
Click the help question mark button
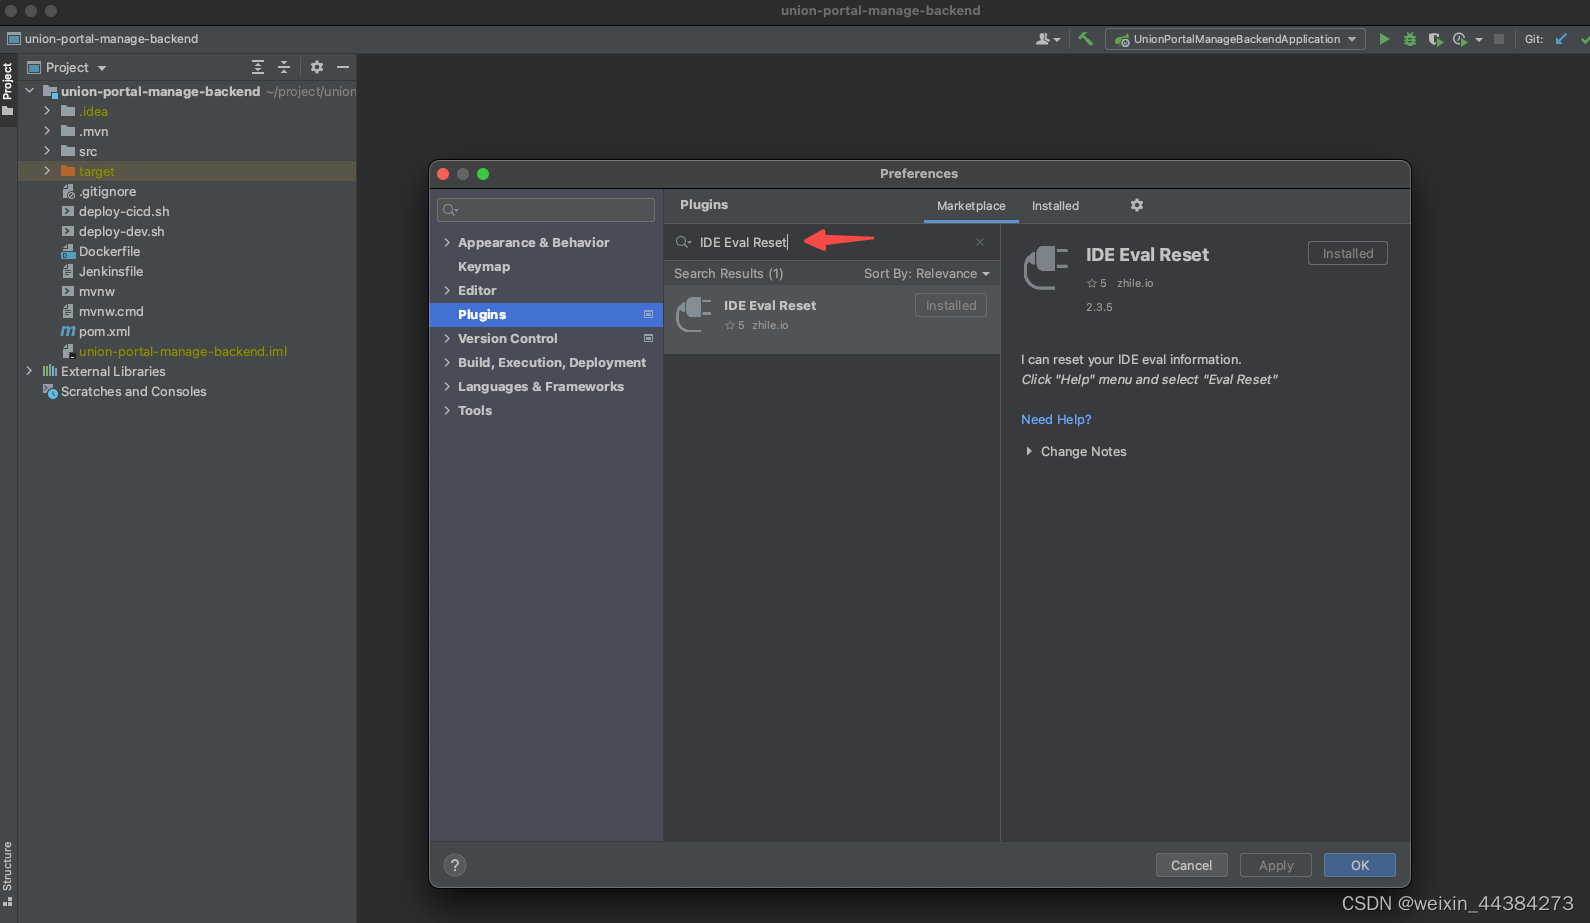(455, 866)
